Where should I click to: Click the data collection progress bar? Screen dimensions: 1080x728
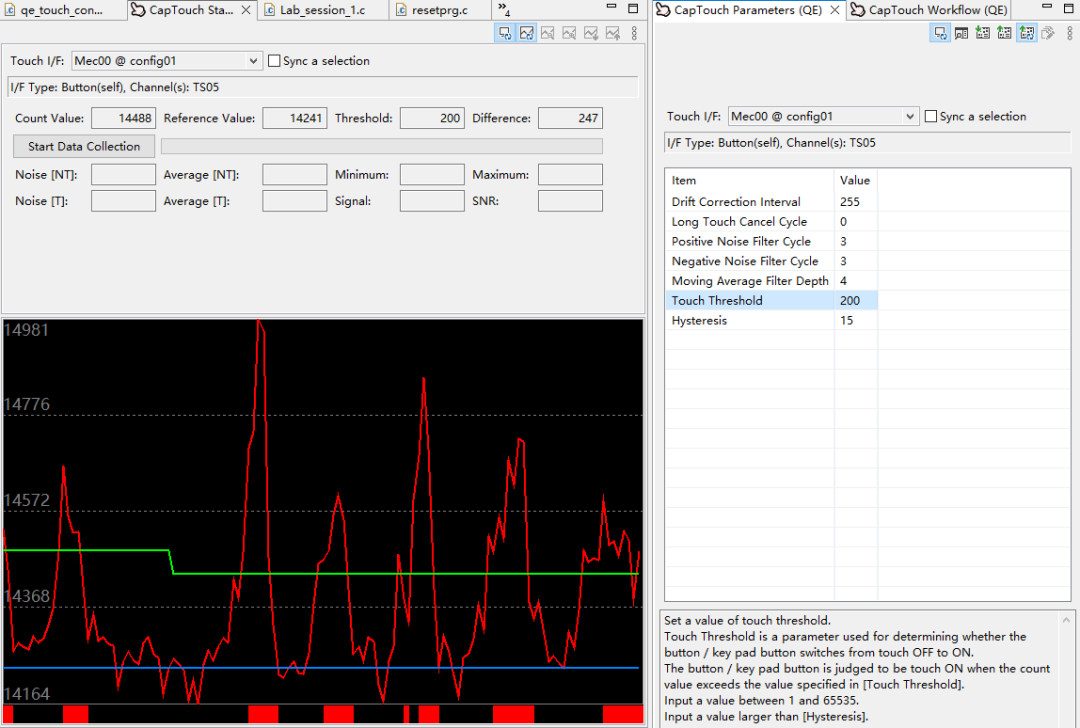click(x=381, y=146)
